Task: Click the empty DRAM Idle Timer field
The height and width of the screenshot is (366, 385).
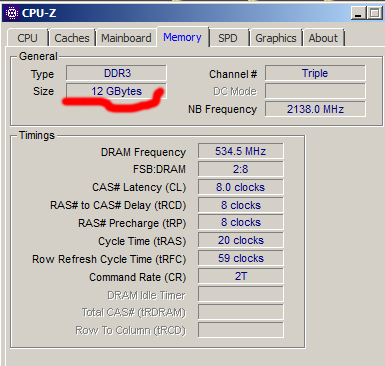Action: (241, 294)
